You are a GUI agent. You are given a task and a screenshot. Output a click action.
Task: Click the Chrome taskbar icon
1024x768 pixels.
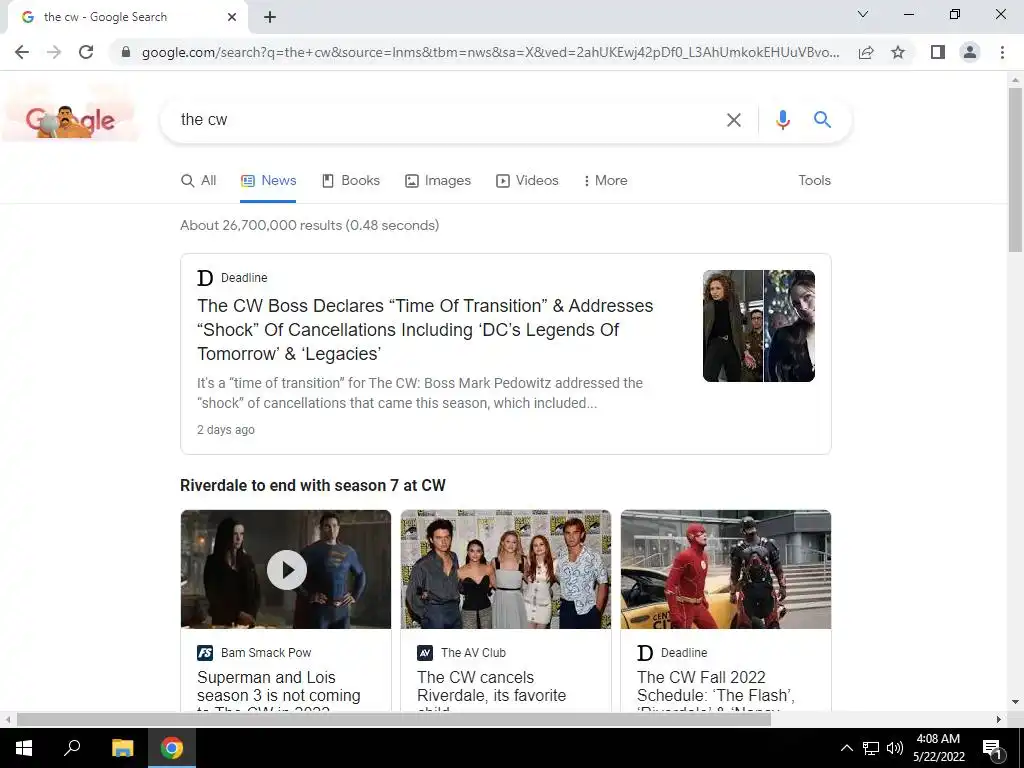click(172, 748)
